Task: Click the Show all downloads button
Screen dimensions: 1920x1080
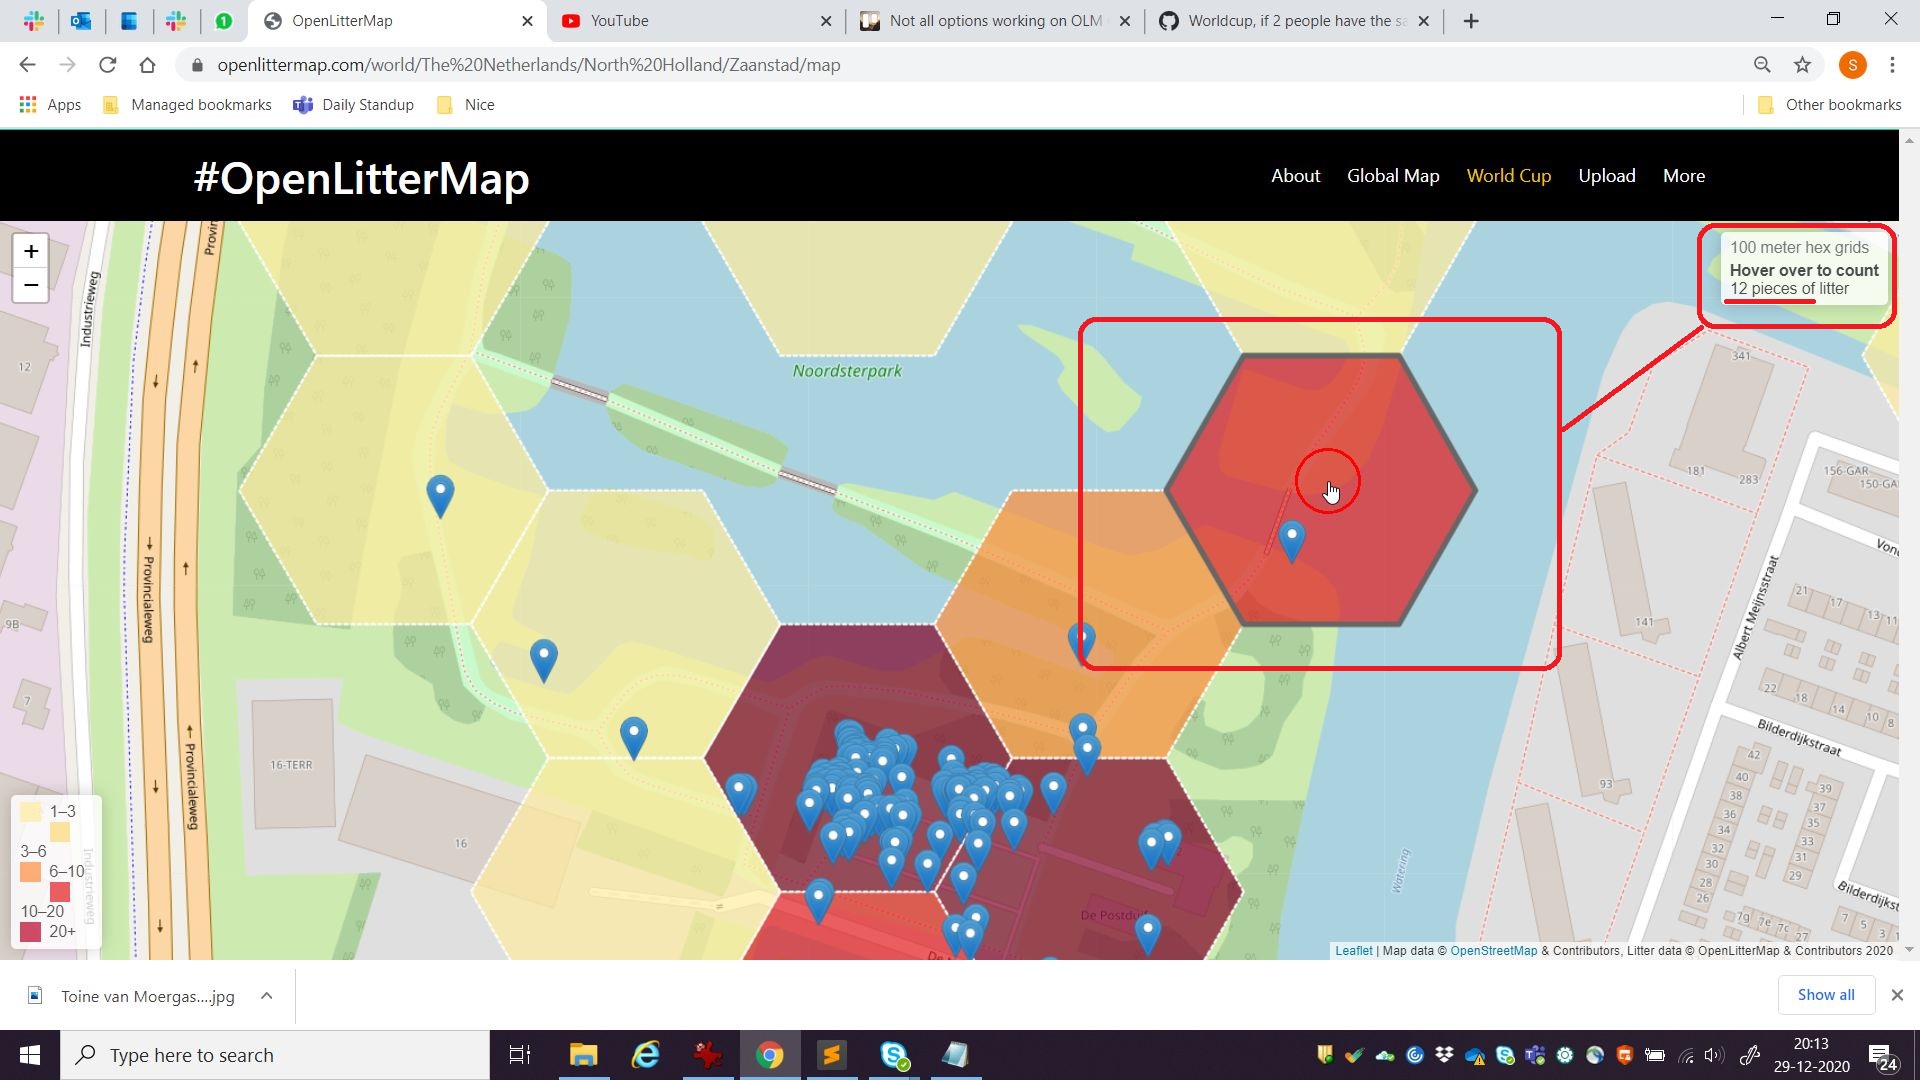Action: click(1826, 995)
